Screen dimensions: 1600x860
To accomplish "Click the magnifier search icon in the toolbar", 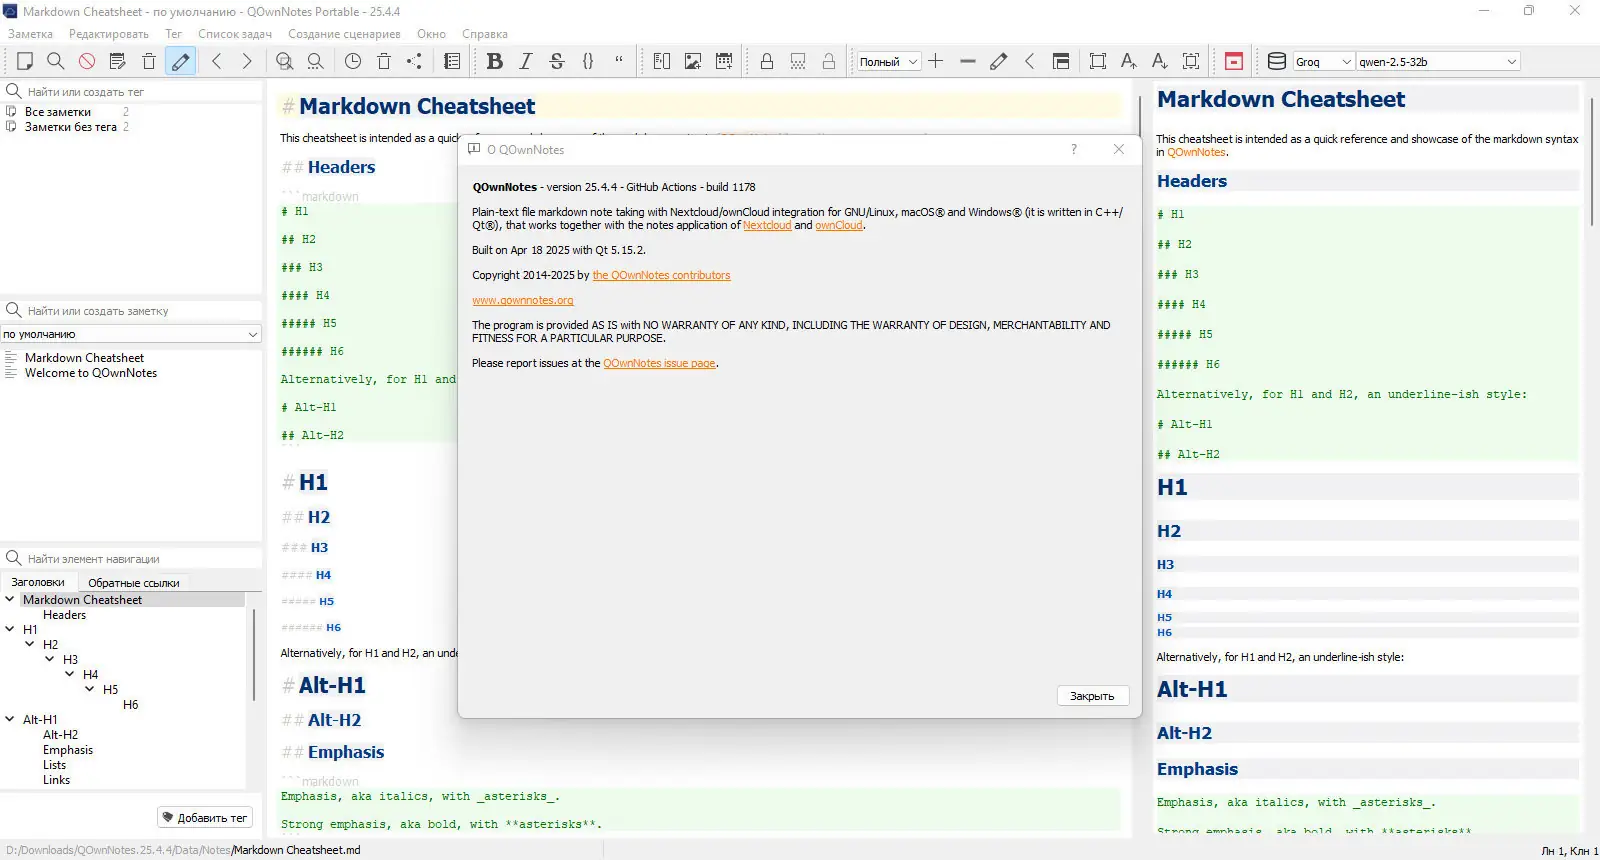I will (56, 61).
